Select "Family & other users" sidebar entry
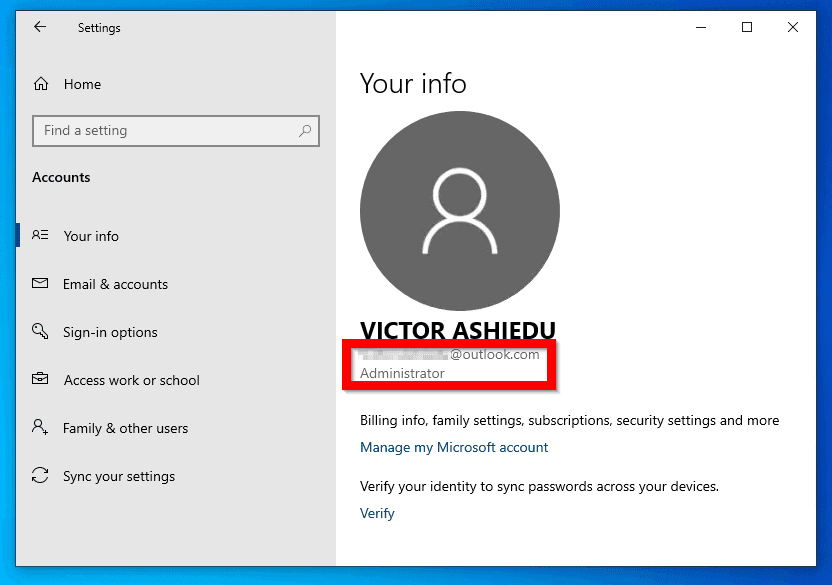This screenshot has width=832, height=585. pos(126,428)
